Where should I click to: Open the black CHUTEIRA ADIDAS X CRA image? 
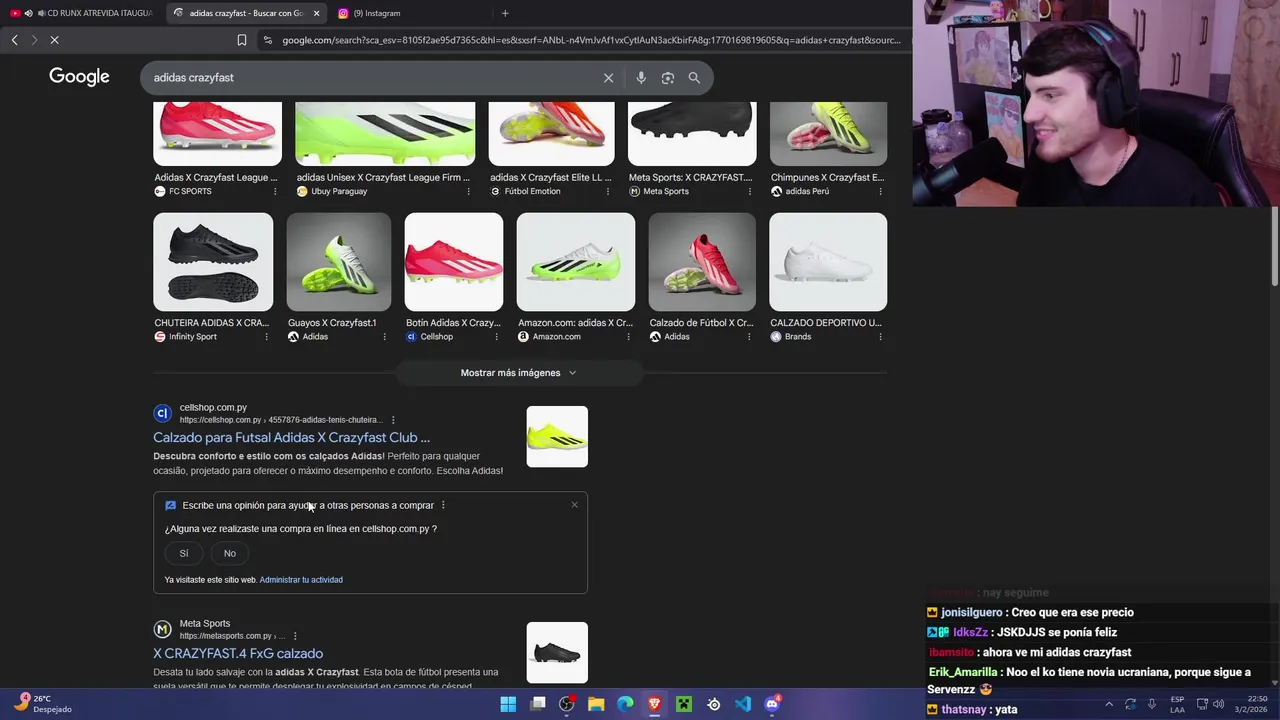click(213, 262)
